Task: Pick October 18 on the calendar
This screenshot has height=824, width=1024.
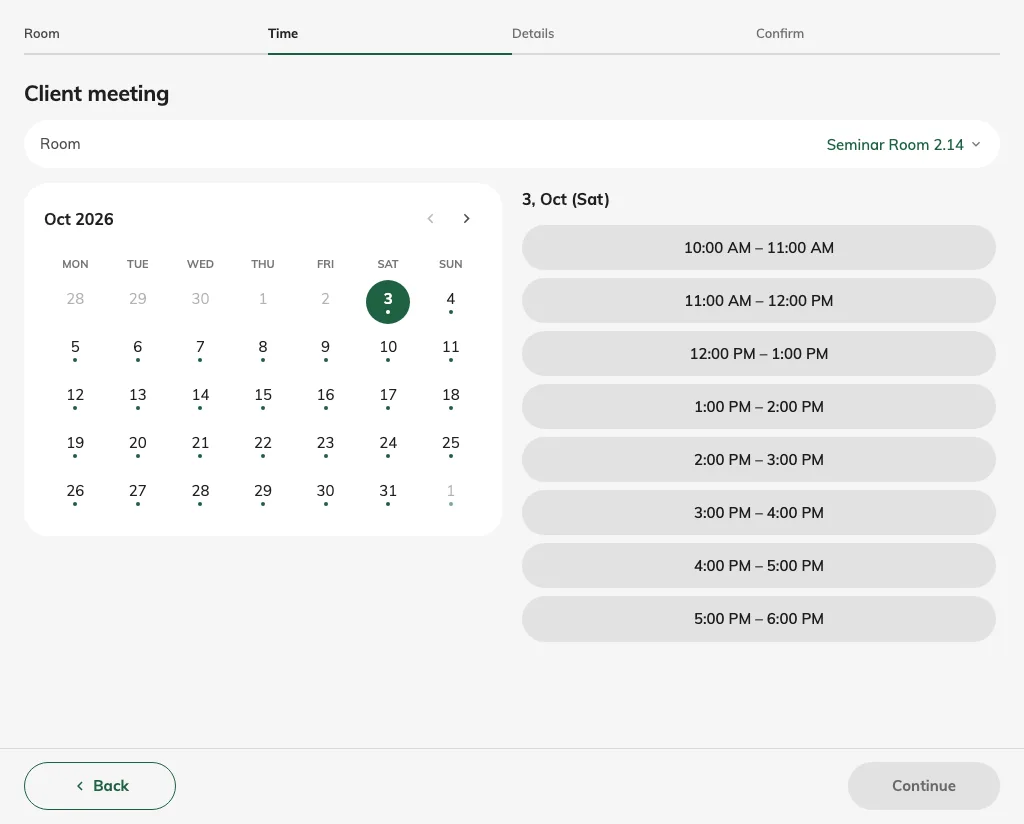Action: (451, 398)
